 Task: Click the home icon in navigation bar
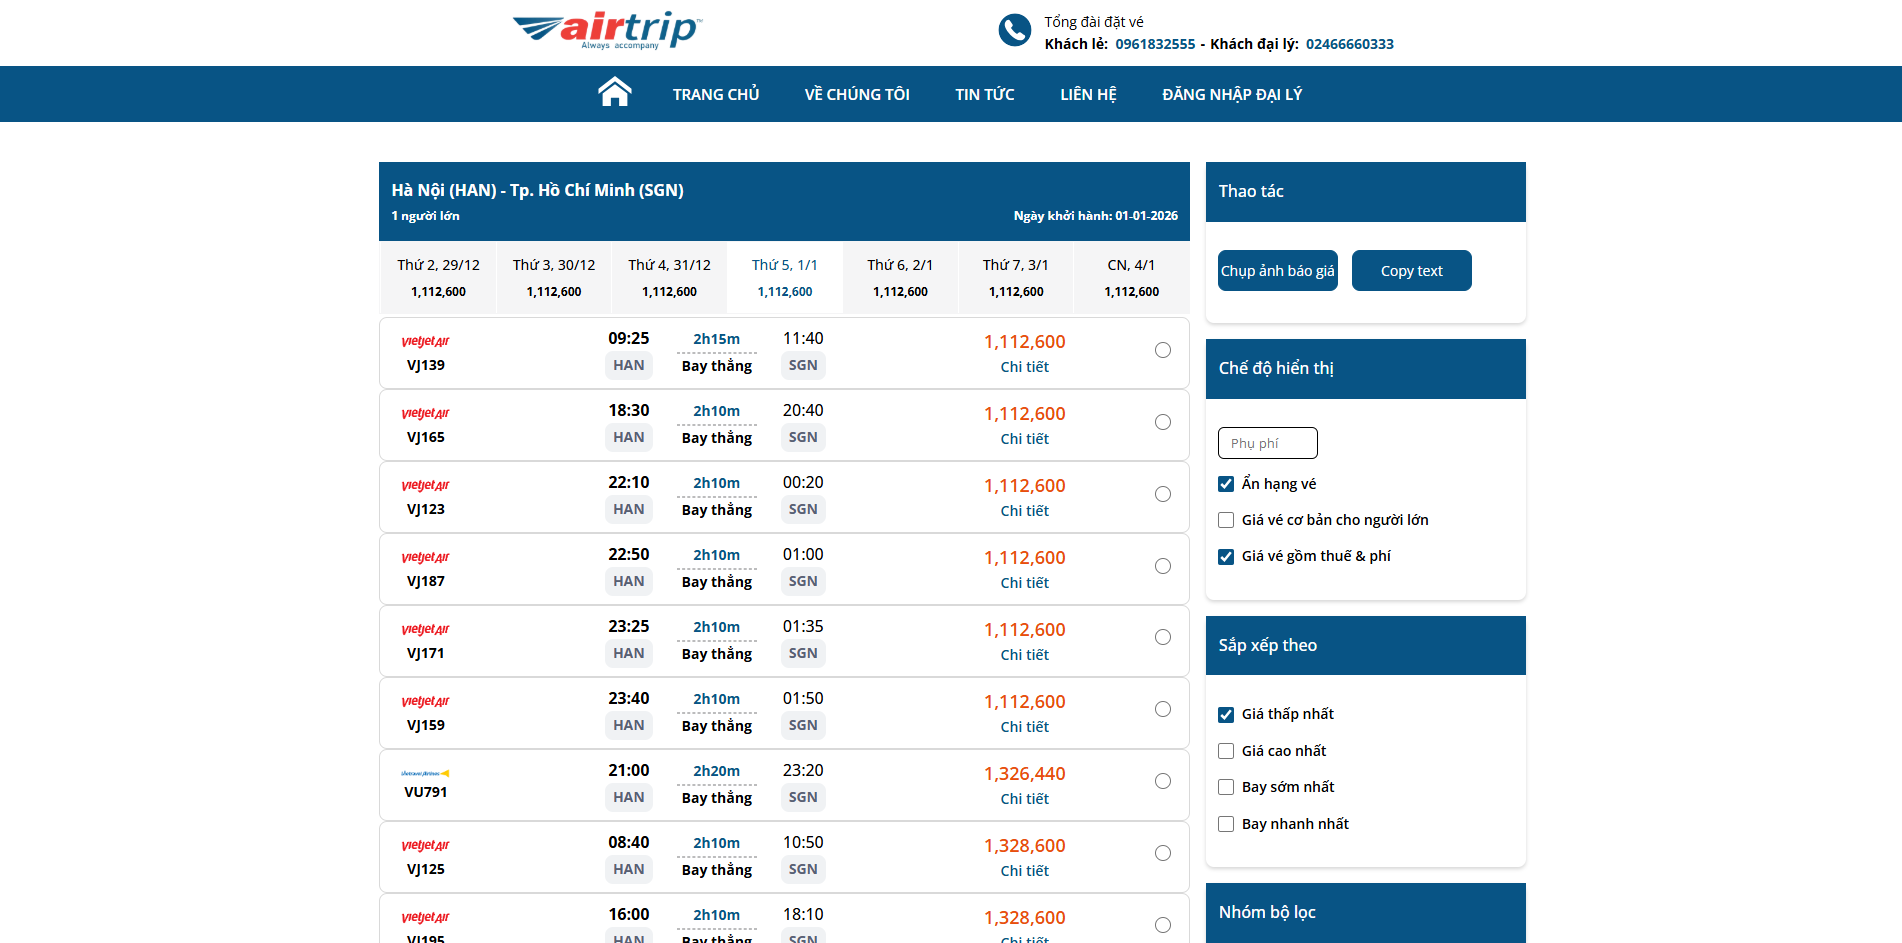(614, 93)
